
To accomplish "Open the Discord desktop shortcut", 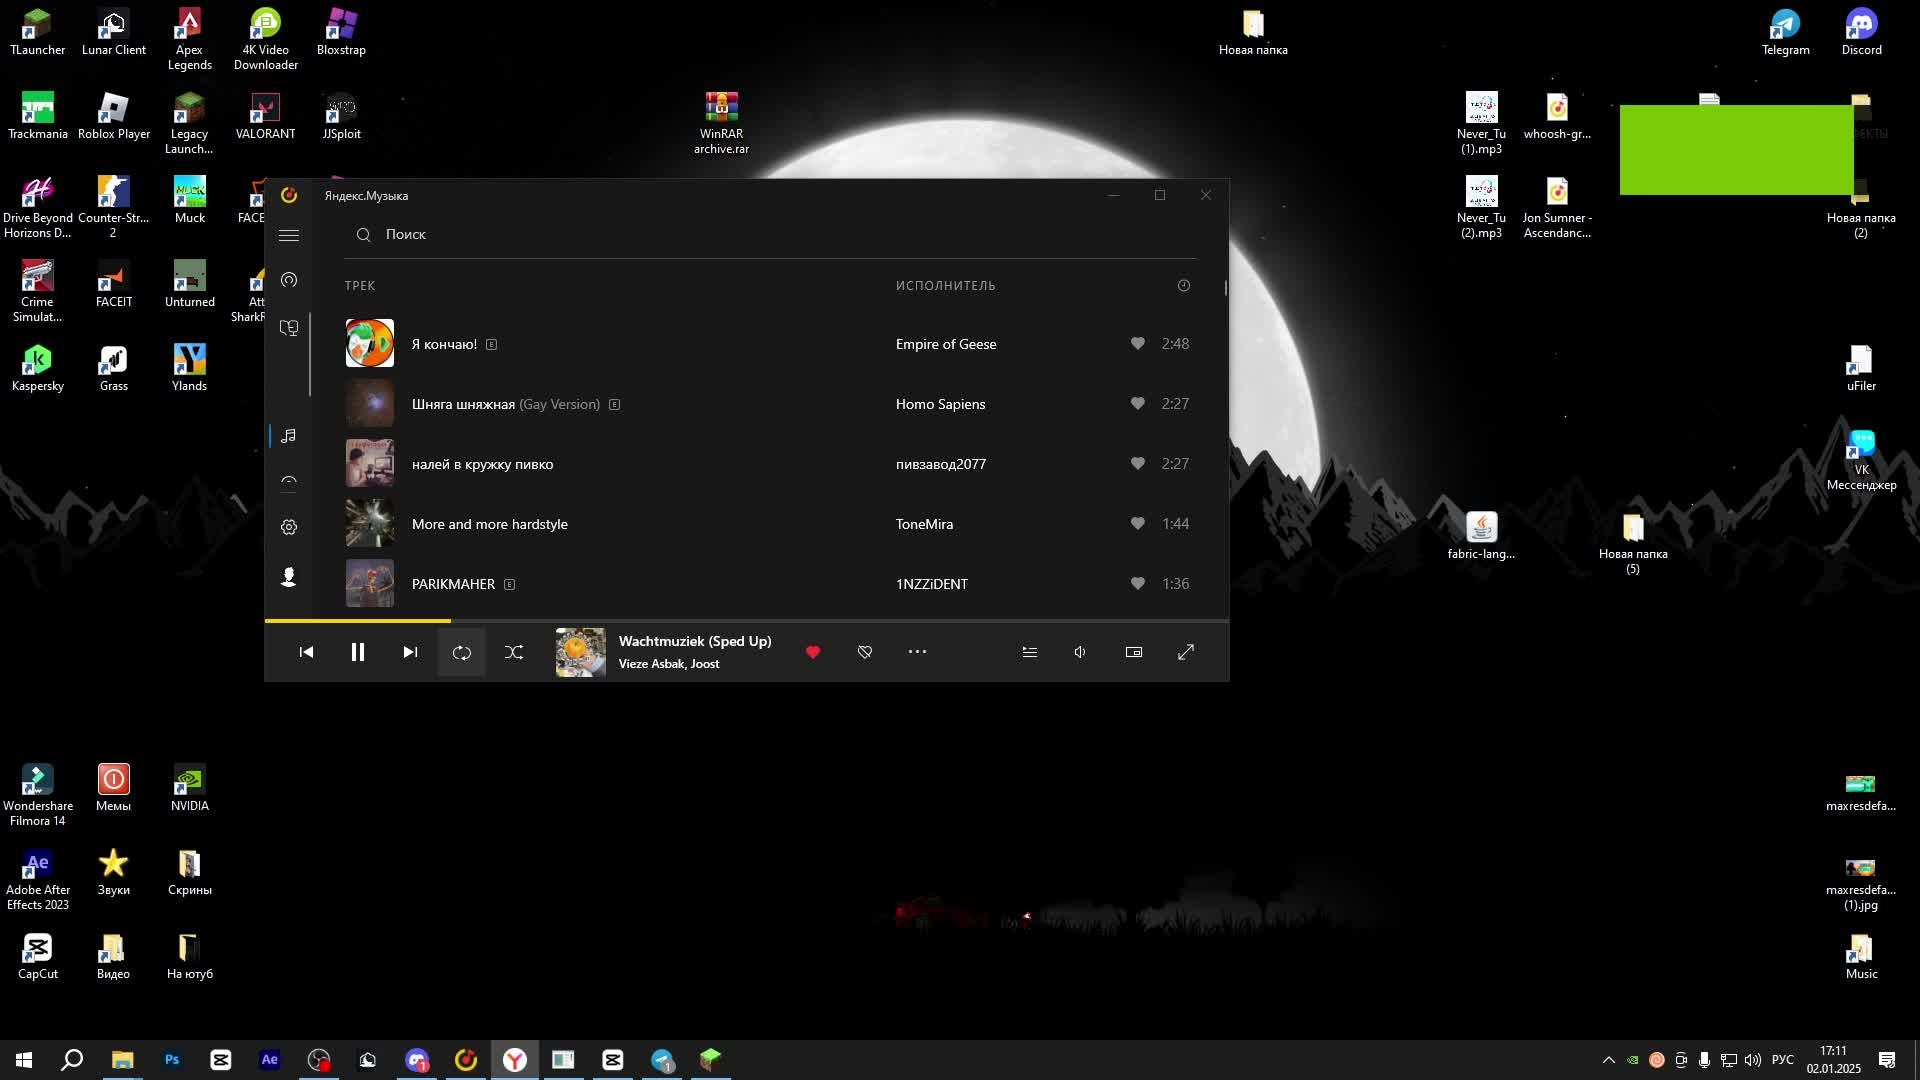I will pos(1862,31).
